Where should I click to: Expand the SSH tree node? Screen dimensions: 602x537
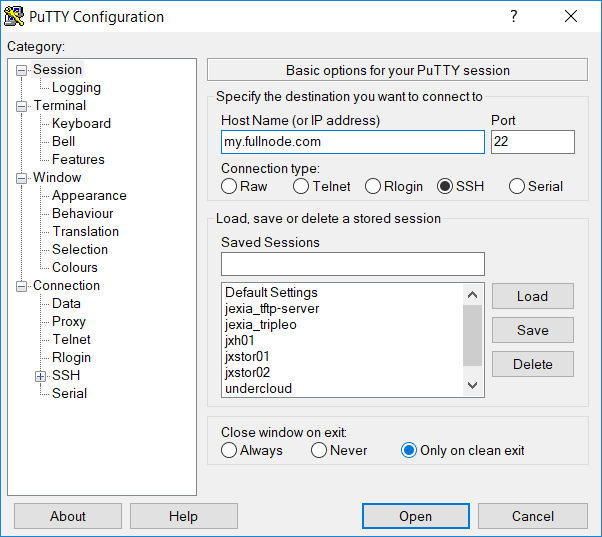pos(41,376)
